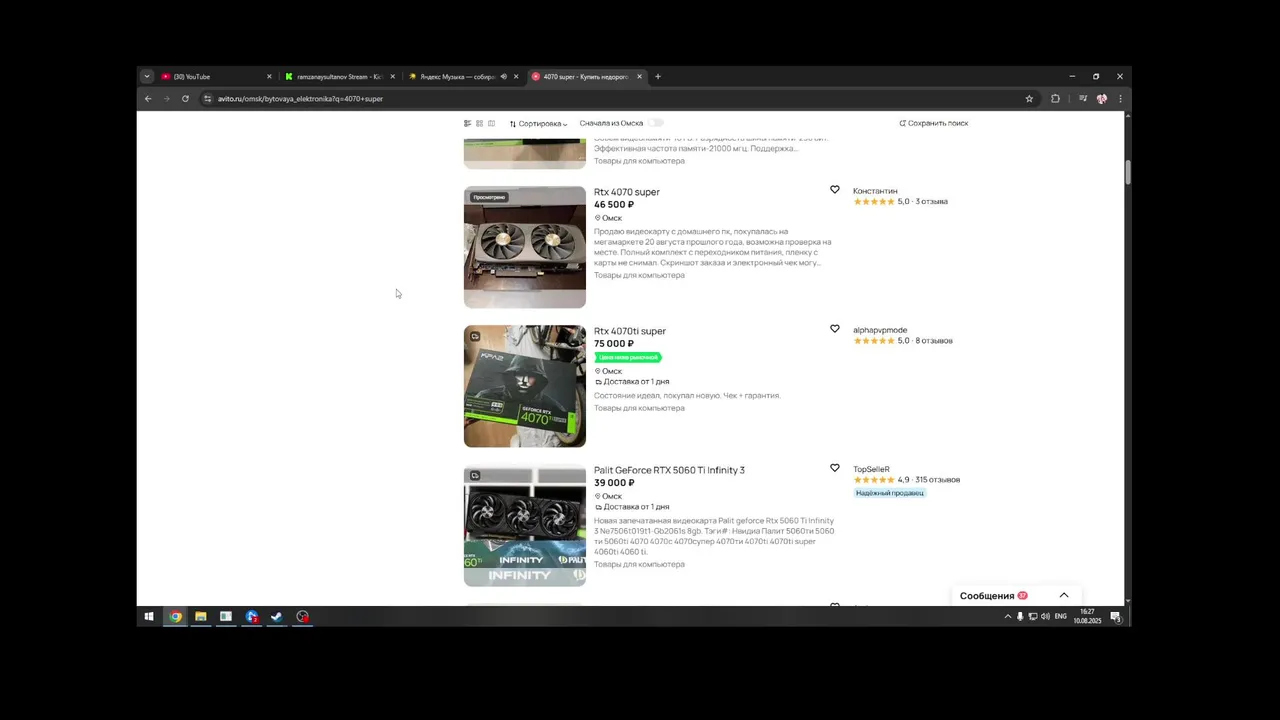1280x720 pixels.
Task: Select the 4070 super Avito tab
Action: click(585, 77)
